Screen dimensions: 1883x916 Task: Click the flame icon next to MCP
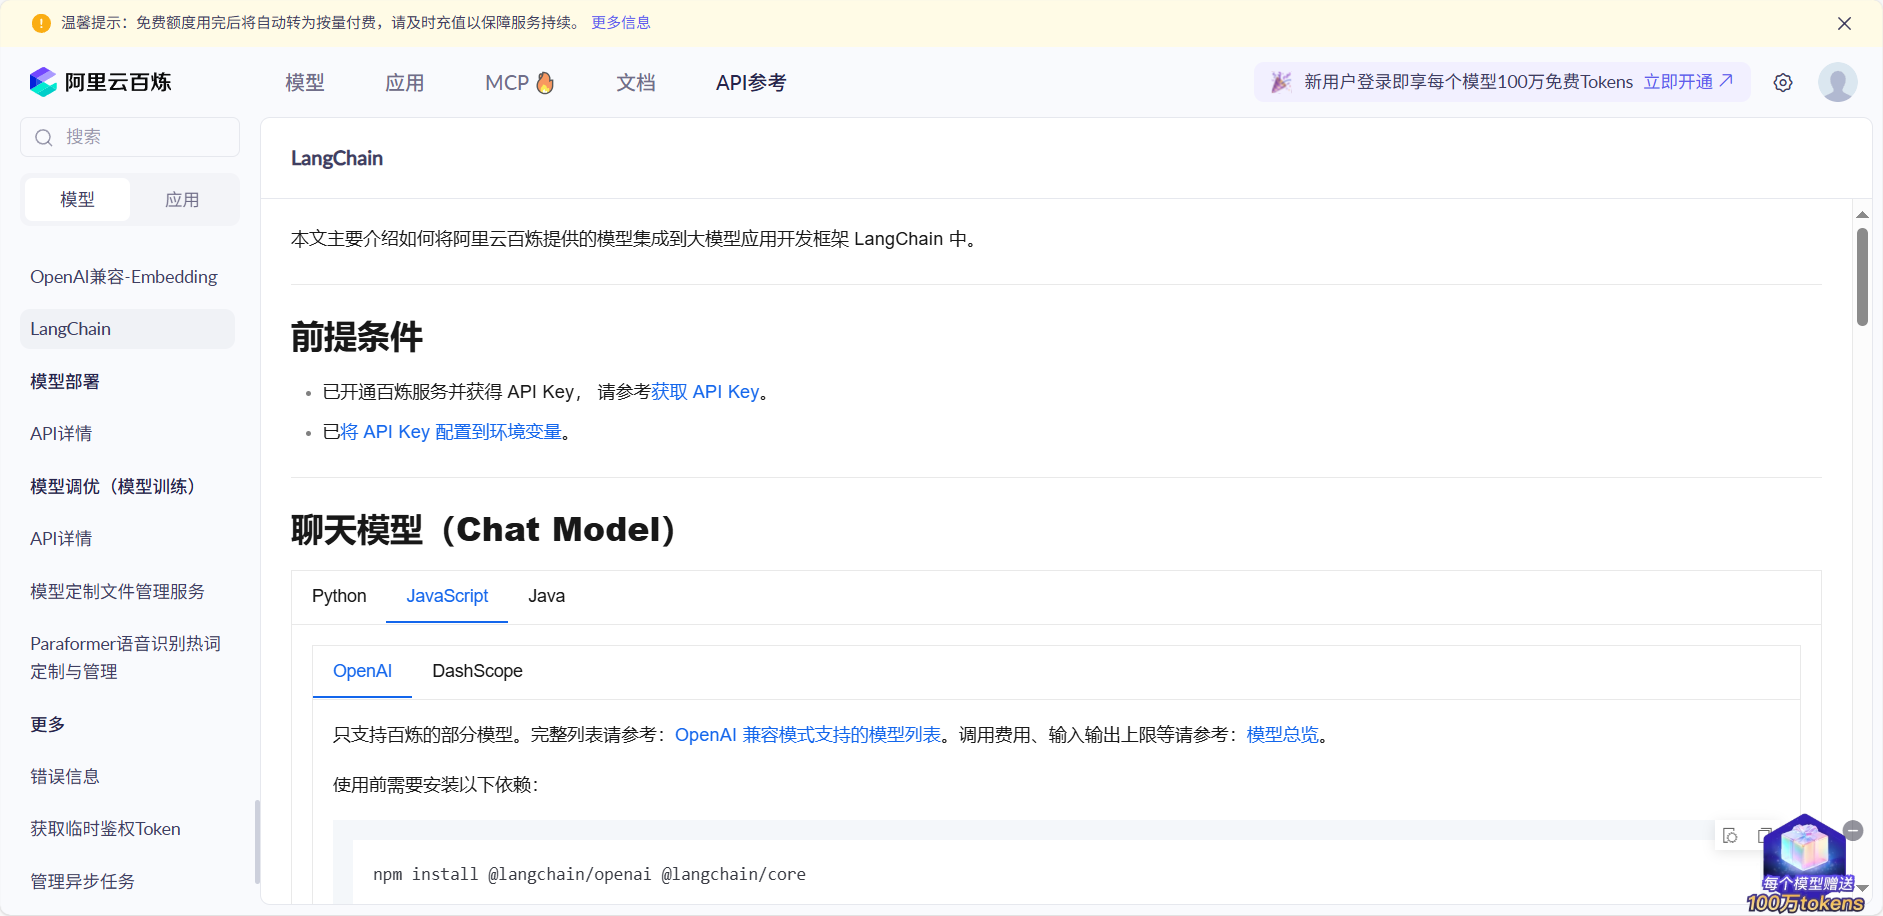(x=545, y=82)
